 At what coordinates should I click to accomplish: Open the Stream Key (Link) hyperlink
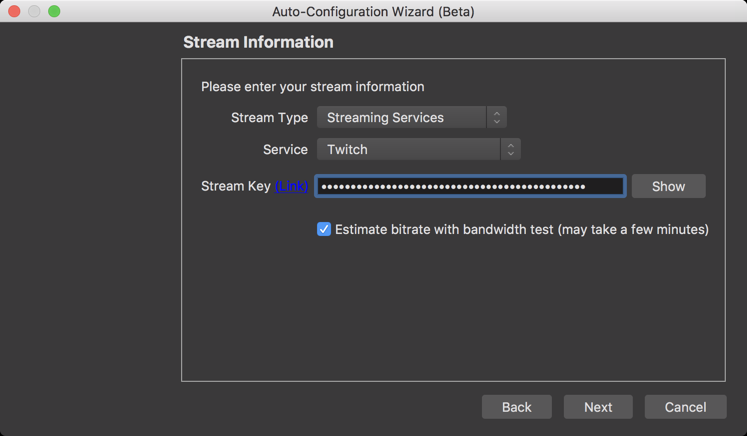click(292, 186)
